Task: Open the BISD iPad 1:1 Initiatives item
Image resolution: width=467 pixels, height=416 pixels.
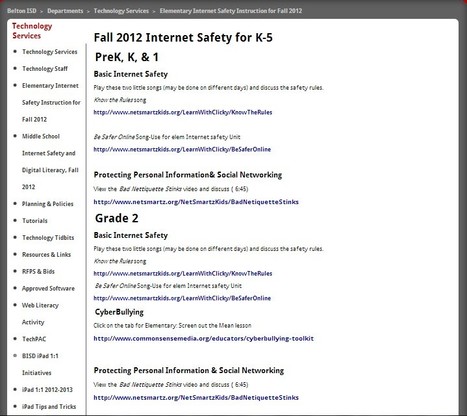Action: point(40,364)
